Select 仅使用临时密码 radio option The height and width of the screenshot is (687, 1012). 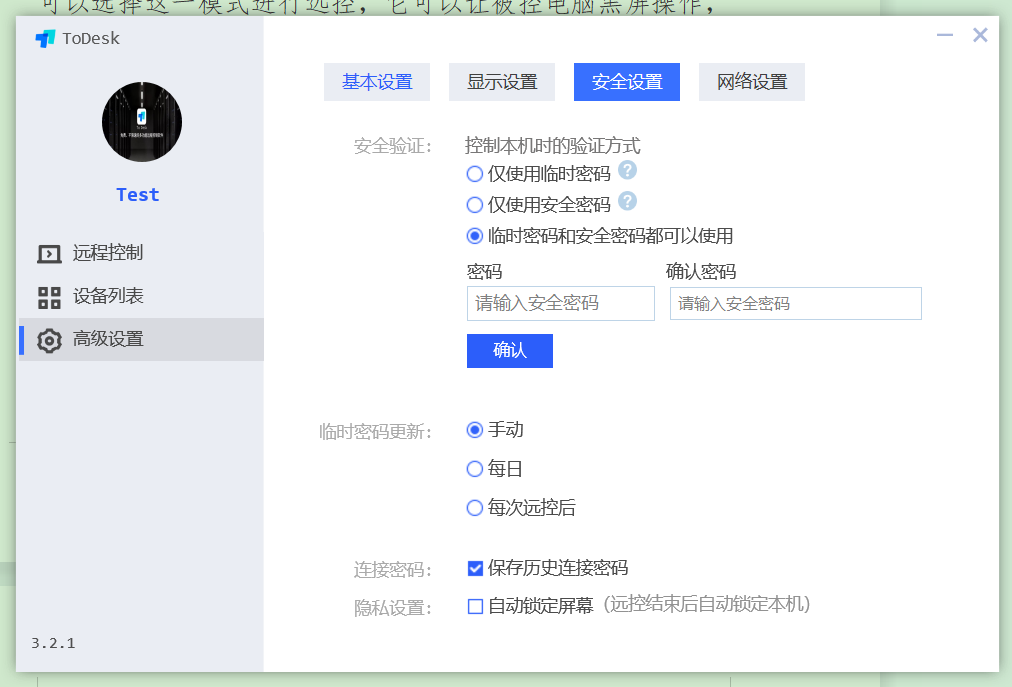[475, 174]
